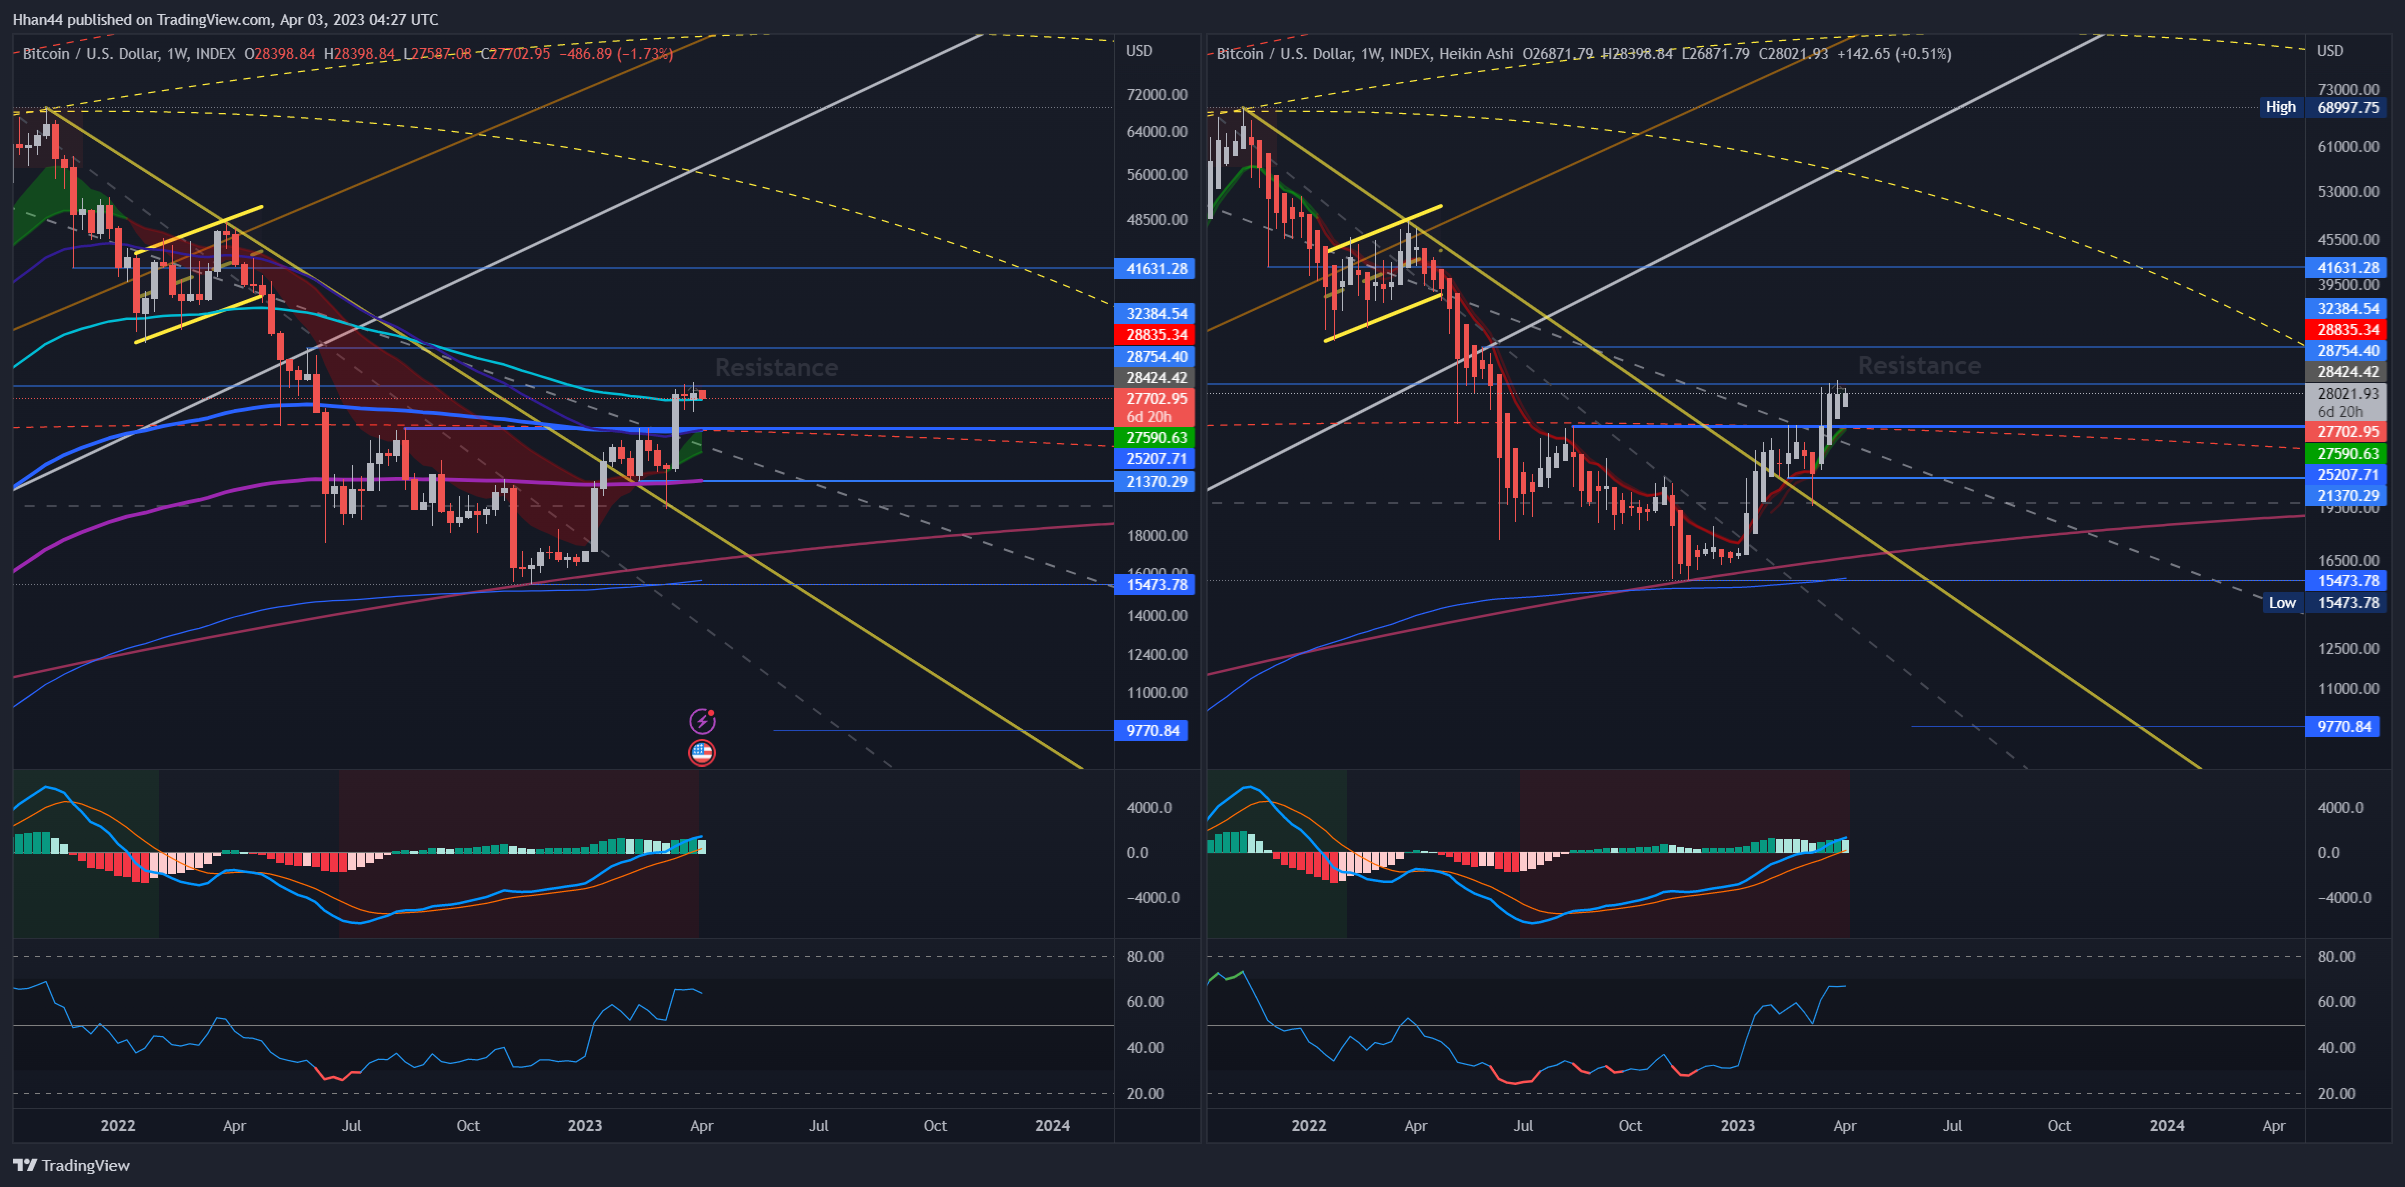The height and width of the screenshot is (1187, 2405).
Task: Select the green 27590.63 label on the left chart
Action: point(1155,437)
